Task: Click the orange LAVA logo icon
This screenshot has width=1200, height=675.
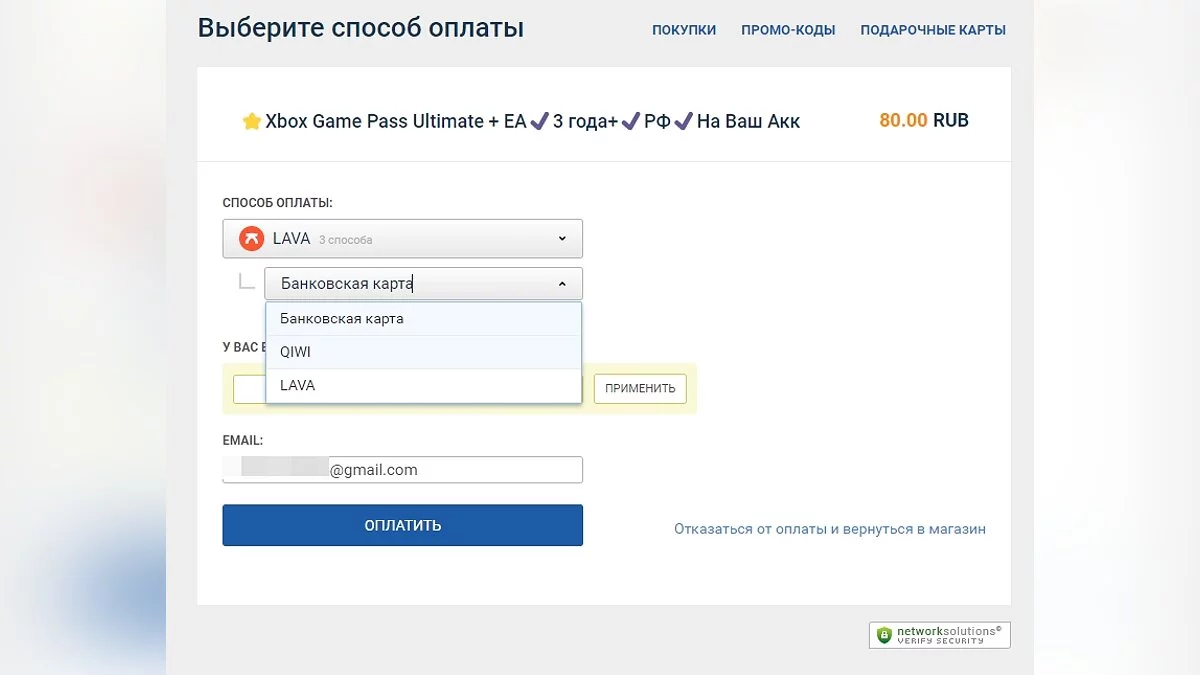Action: click(x=250, y=239)
